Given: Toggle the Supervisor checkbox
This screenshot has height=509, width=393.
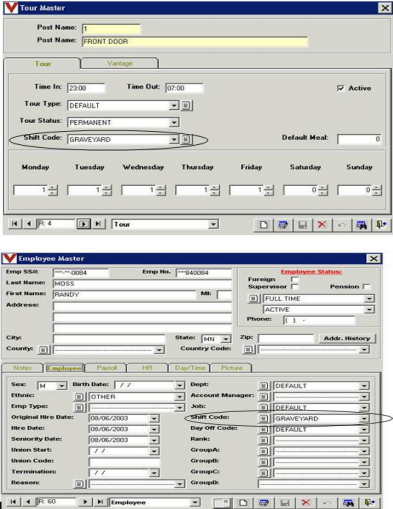Looking at the screenshot, I should [294, 286].
